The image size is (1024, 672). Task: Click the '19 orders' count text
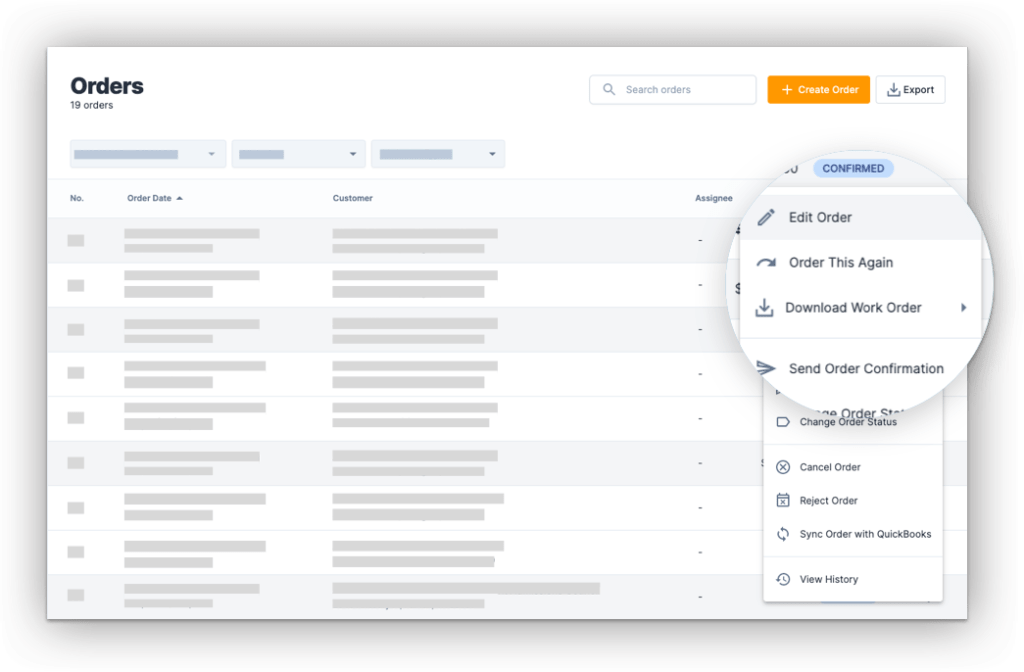[91, 105]
